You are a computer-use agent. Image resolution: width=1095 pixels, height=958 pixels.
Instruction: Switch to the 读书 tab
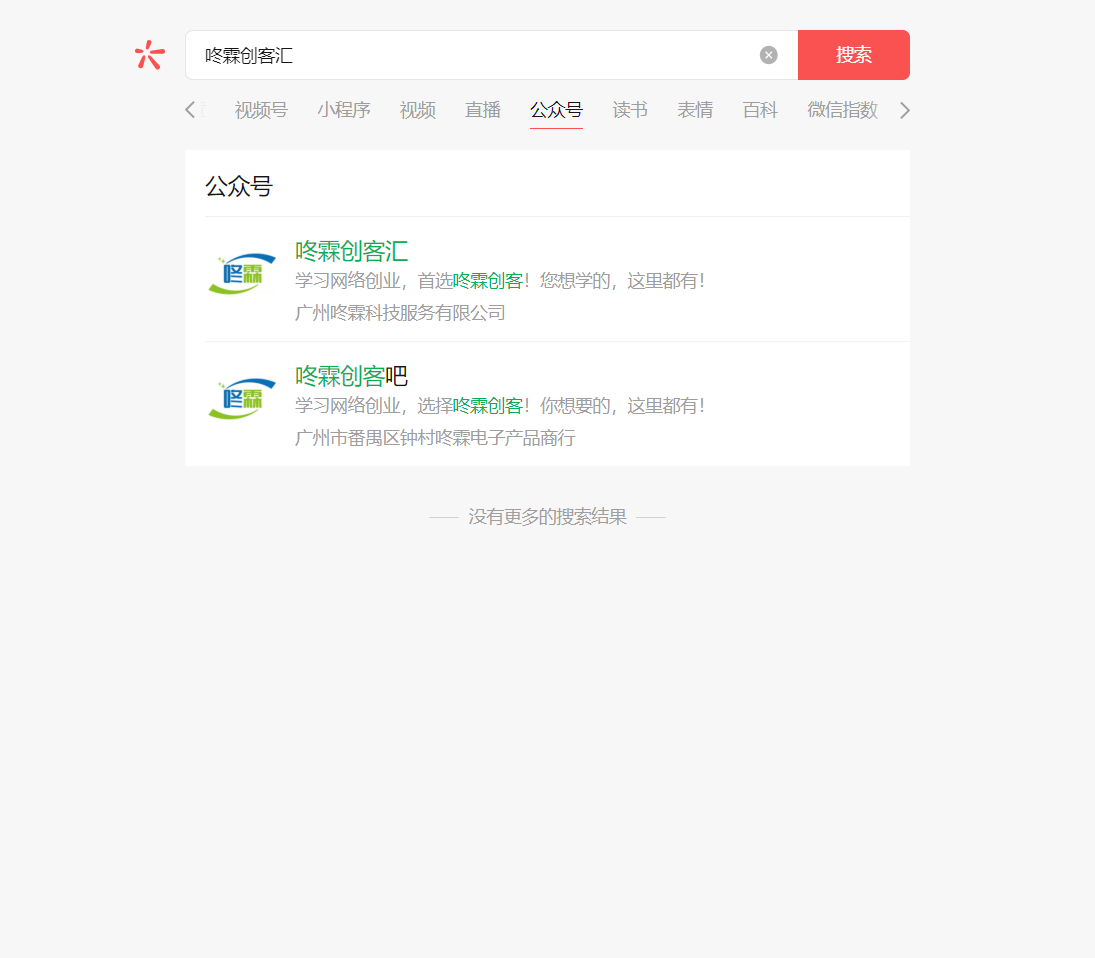(x=629, y=110)
